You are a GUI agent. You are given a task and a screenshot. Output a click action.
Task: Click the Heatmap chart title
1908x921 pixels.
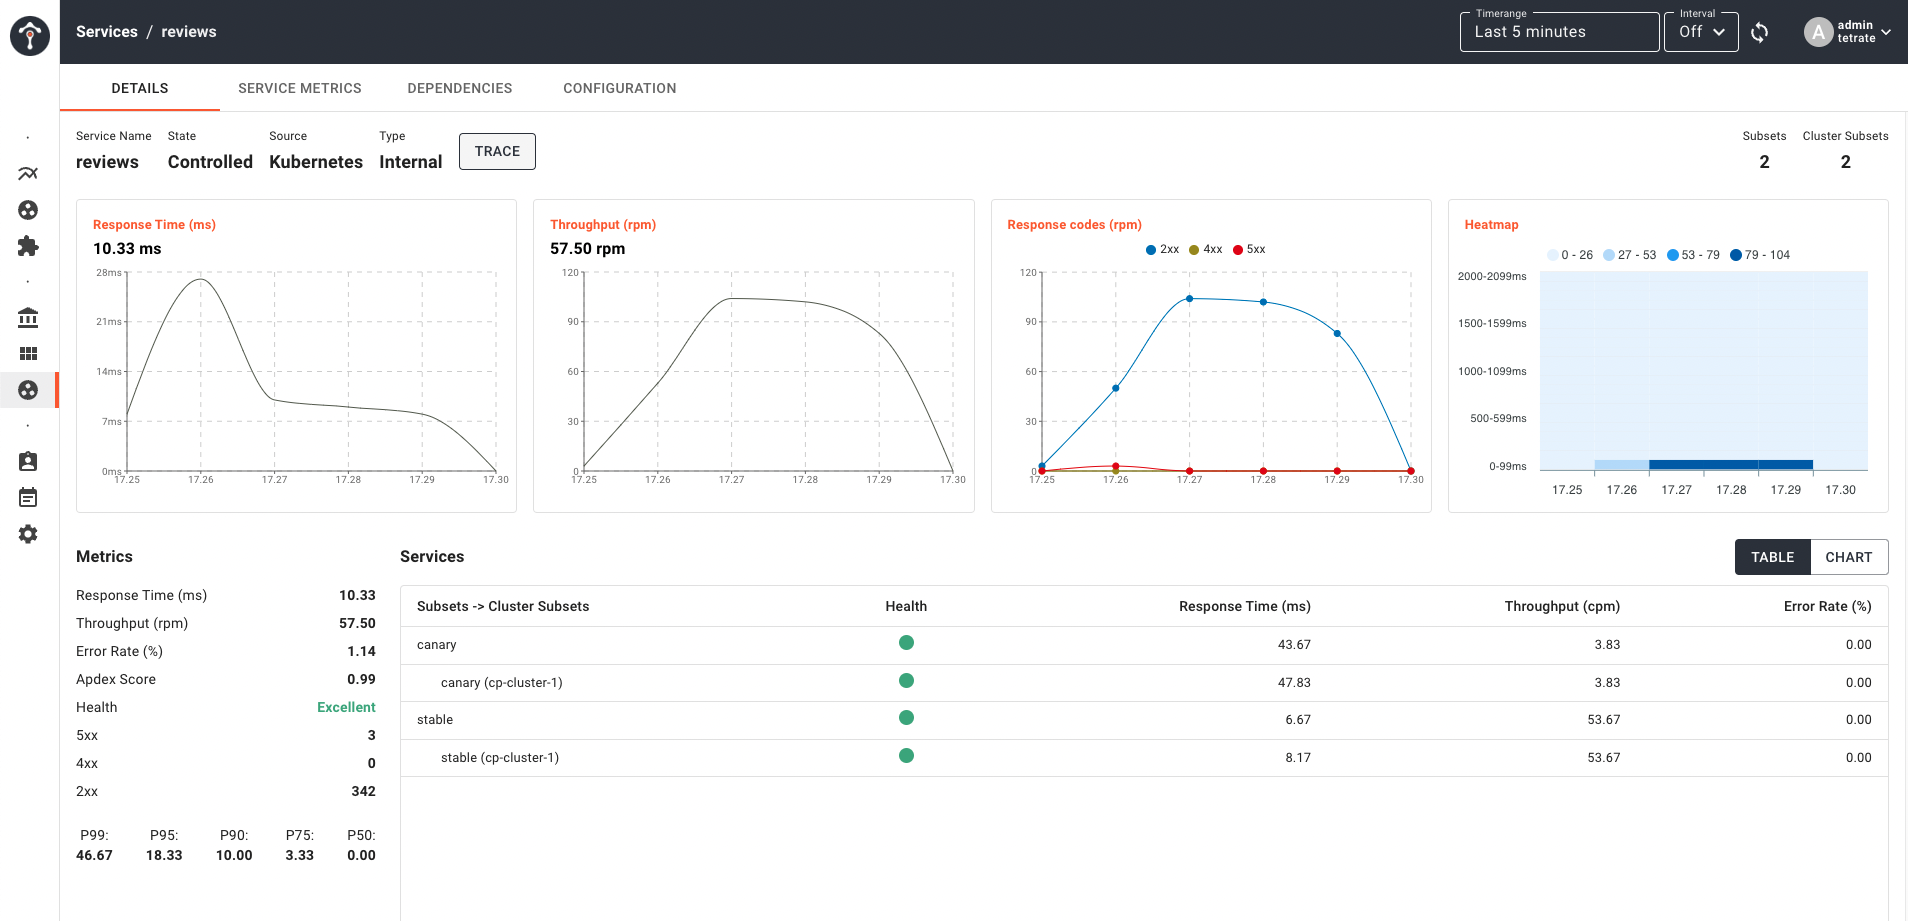point(1491,225)
